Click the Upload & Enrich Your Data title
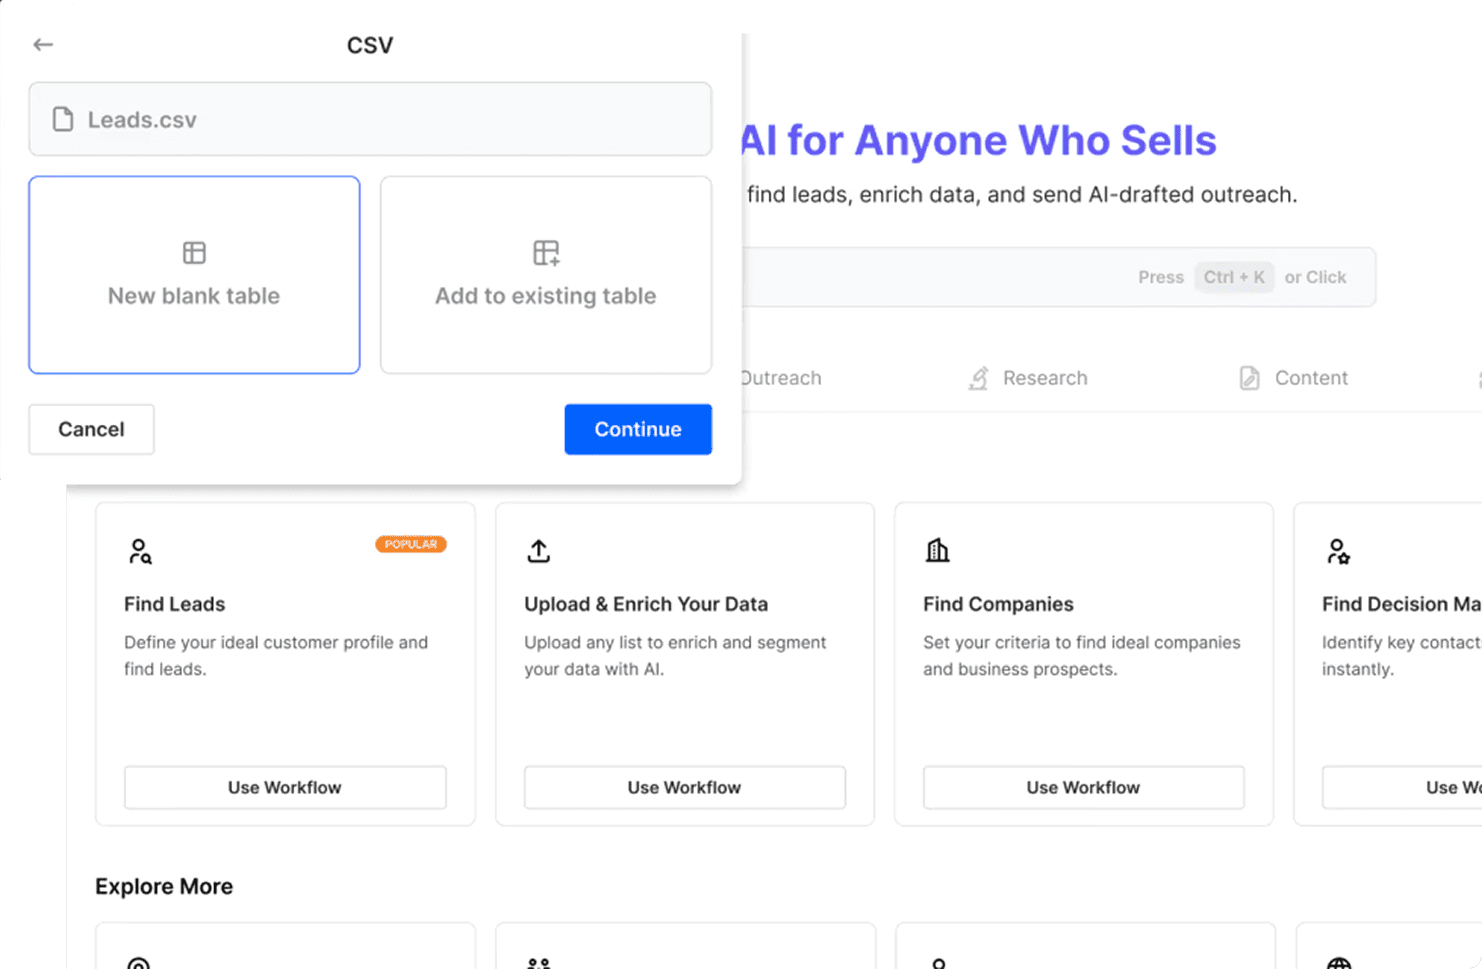Image resolution: width=1483 pixels, height=969 pixels. tap(646, 604)
